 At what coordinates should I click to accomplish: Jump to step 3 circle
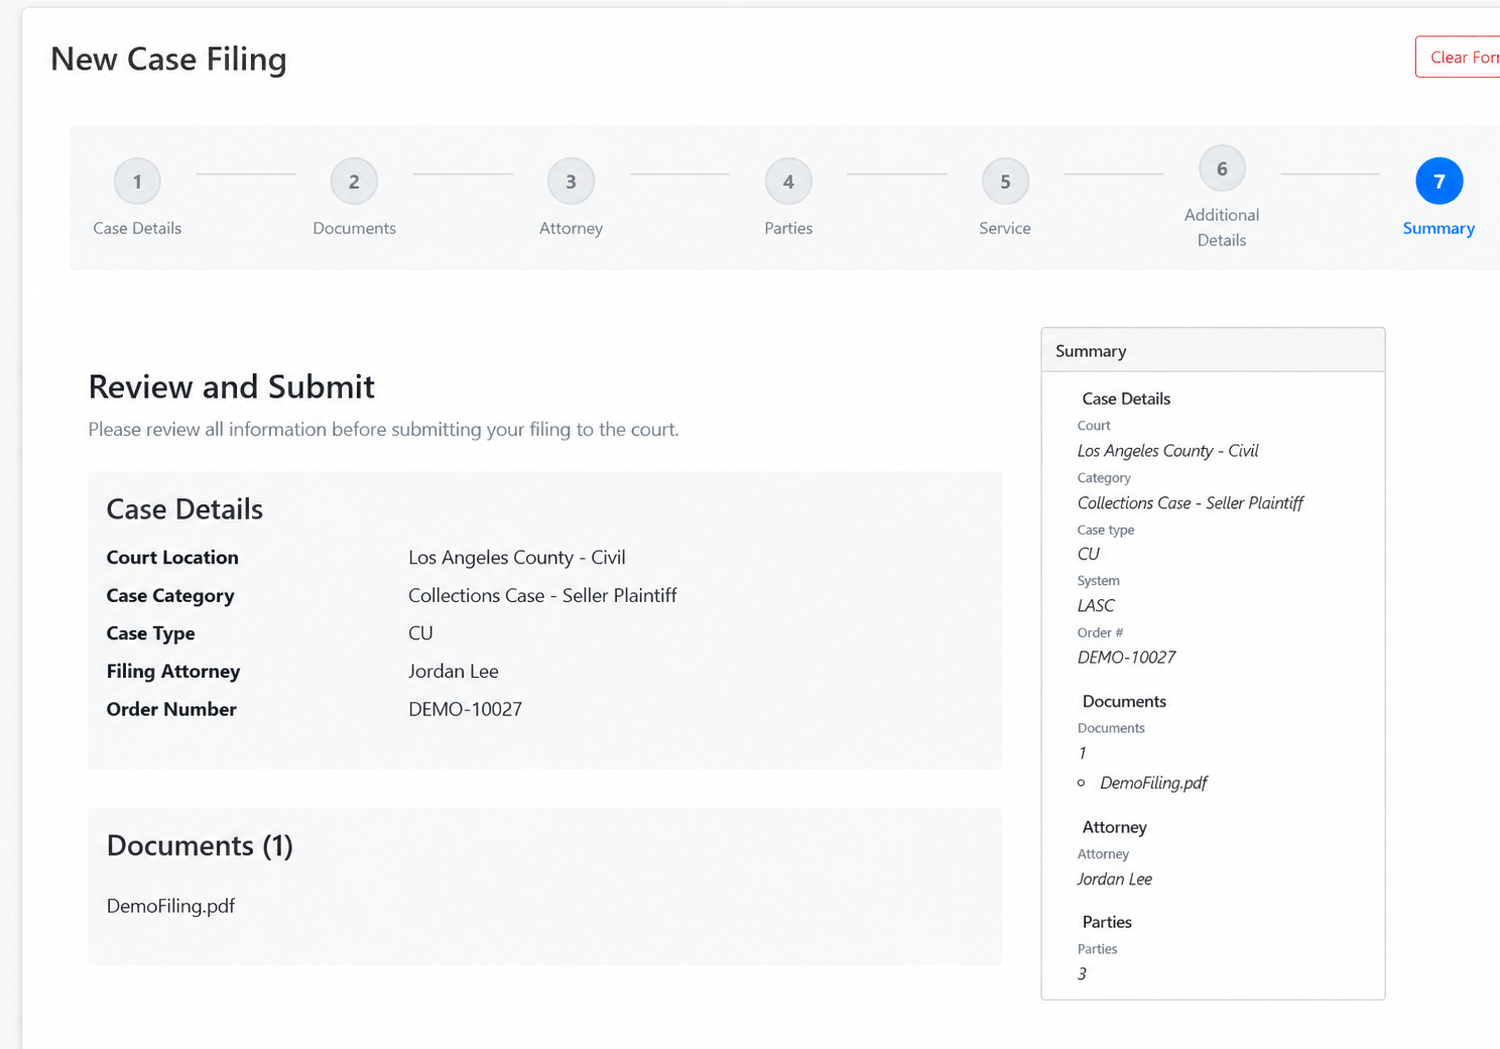pos(571,181)
